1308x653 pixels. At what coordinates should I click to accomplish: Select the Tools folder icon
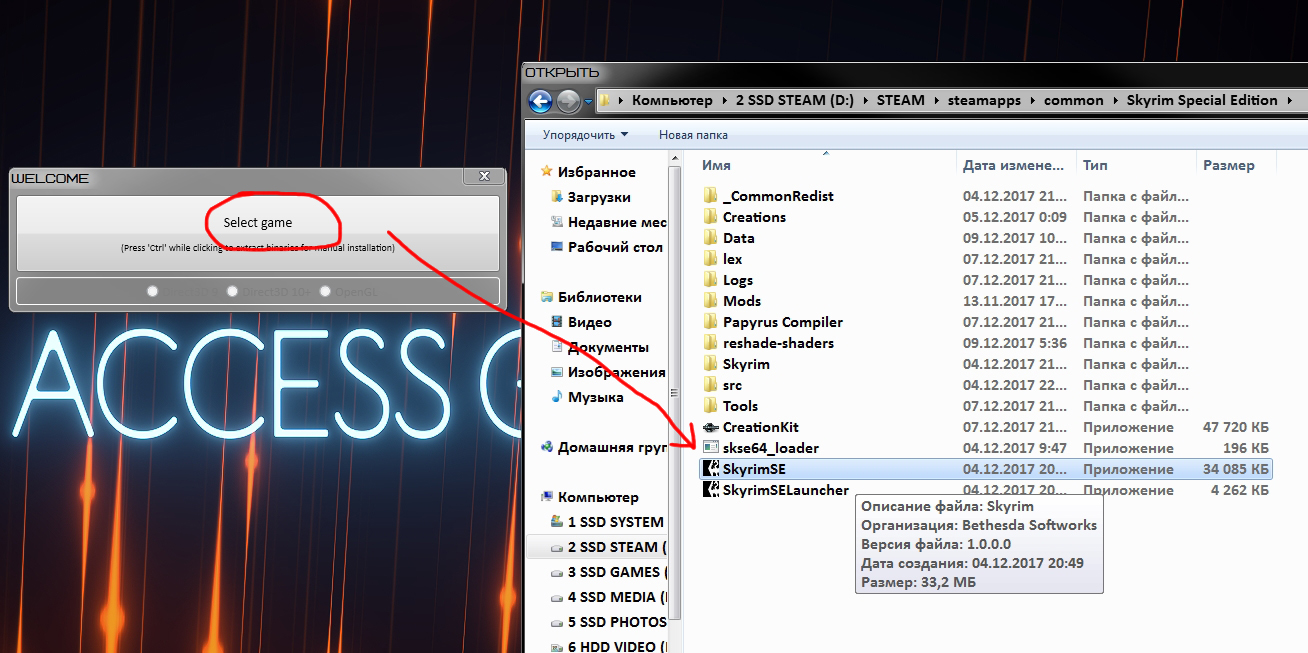pyautogui.click(x=711, y=406)
